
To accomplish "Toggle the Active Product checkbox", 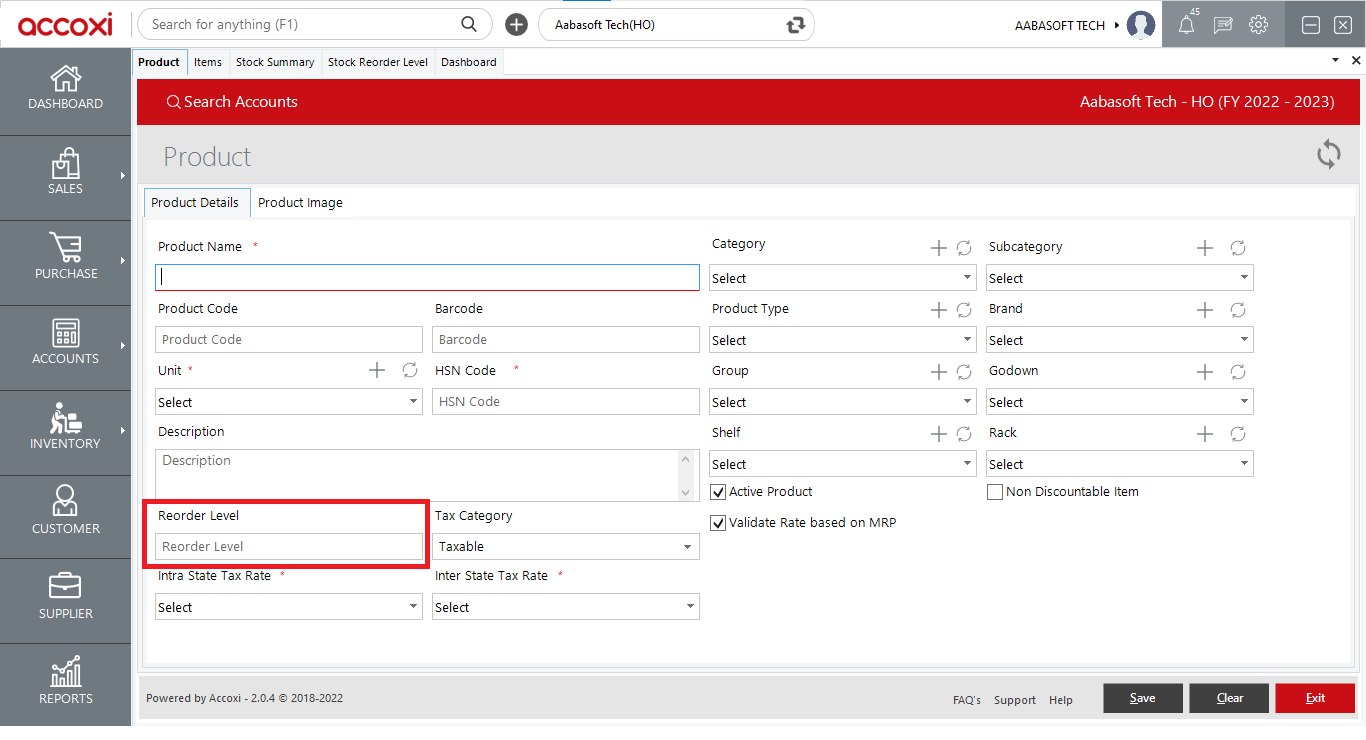I will (x=718, y=492).
